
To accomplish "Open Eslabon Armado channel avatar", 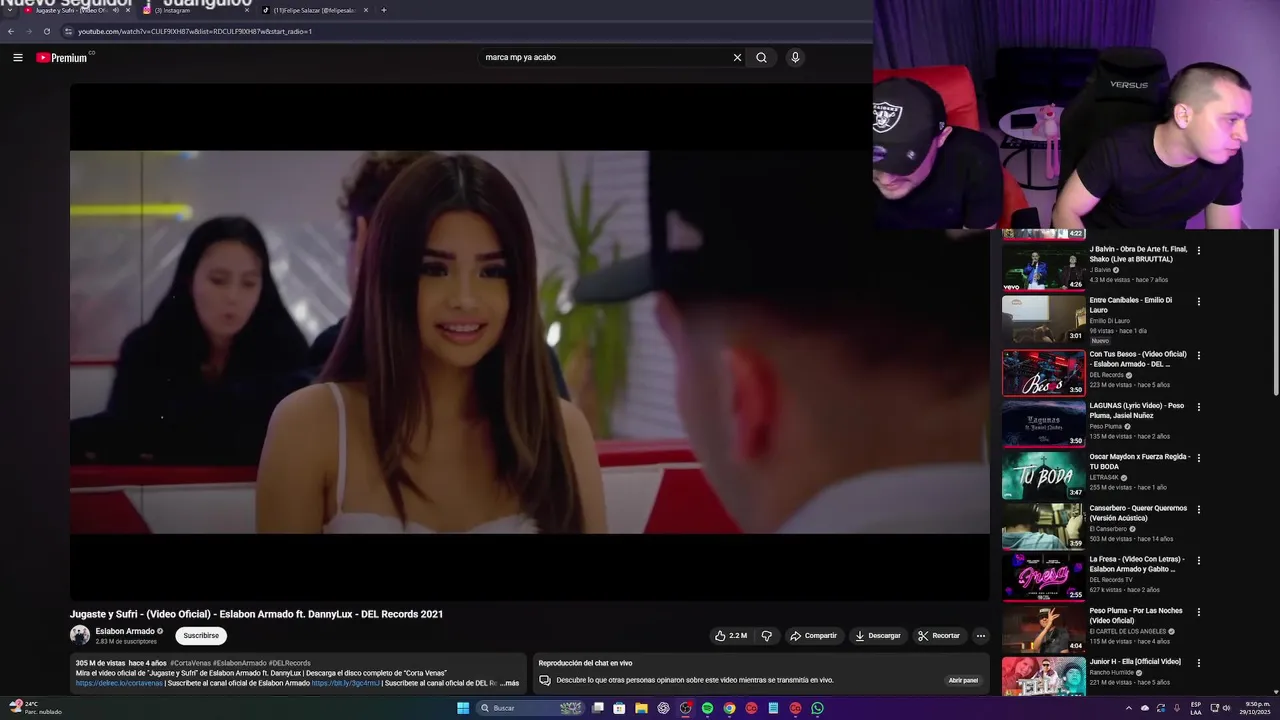I will [x=80, y=635].
